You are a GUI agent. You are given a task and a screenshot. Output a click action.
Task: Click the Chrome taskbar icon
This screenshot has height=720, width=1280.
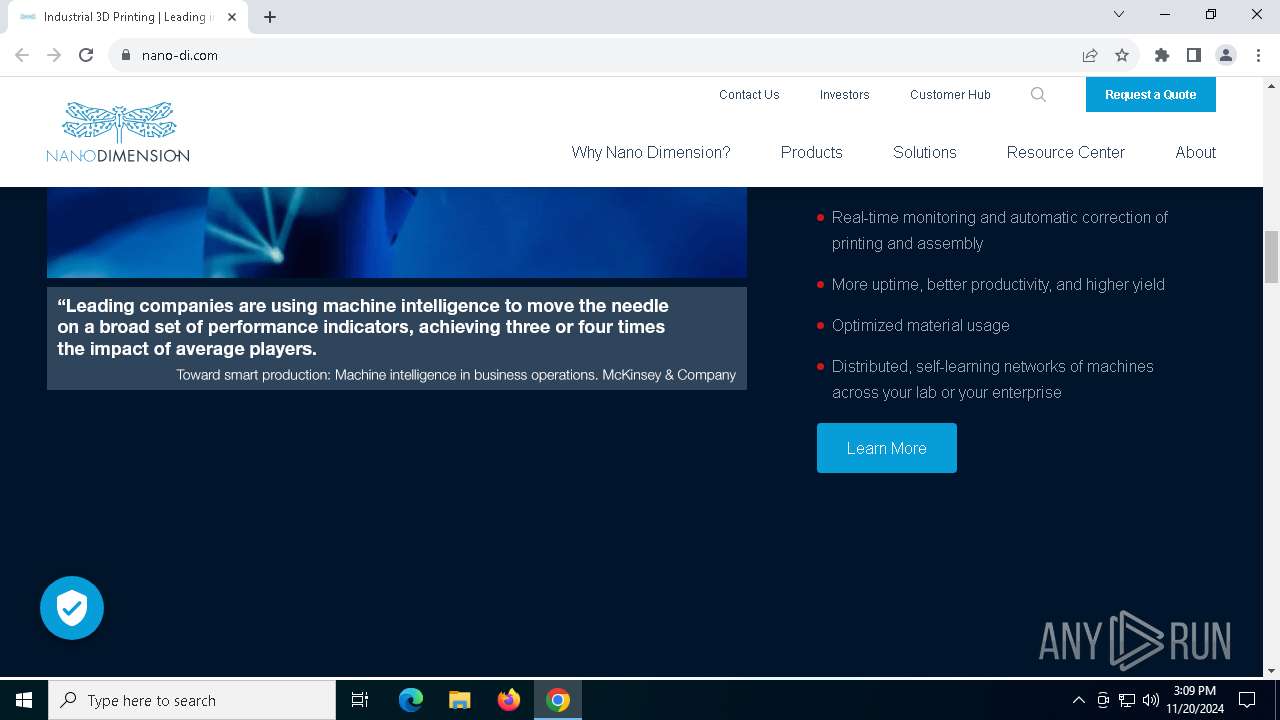[x=558, y=700]
